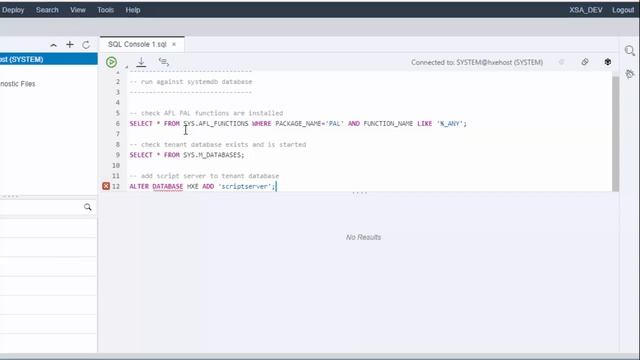Open the Search menu

tap(47, 10)
